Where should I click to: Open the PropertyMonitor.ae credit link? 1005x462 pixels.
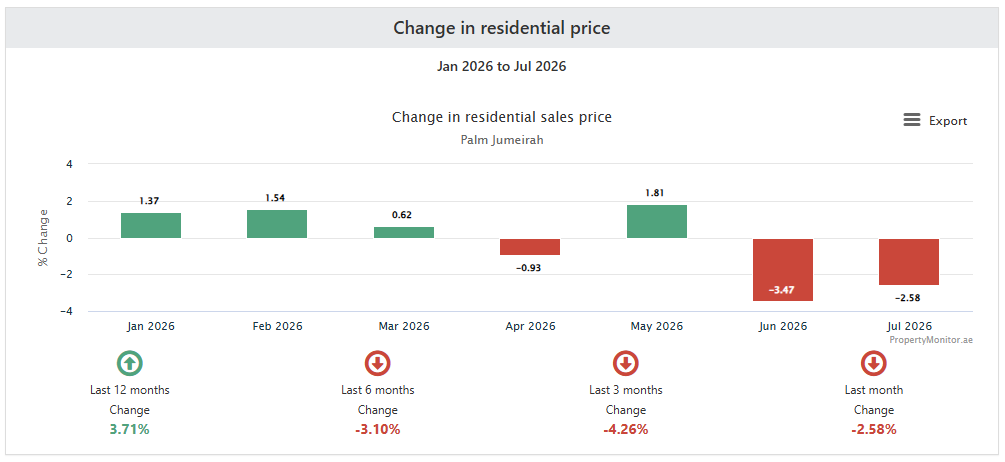(x=931, y=340)
